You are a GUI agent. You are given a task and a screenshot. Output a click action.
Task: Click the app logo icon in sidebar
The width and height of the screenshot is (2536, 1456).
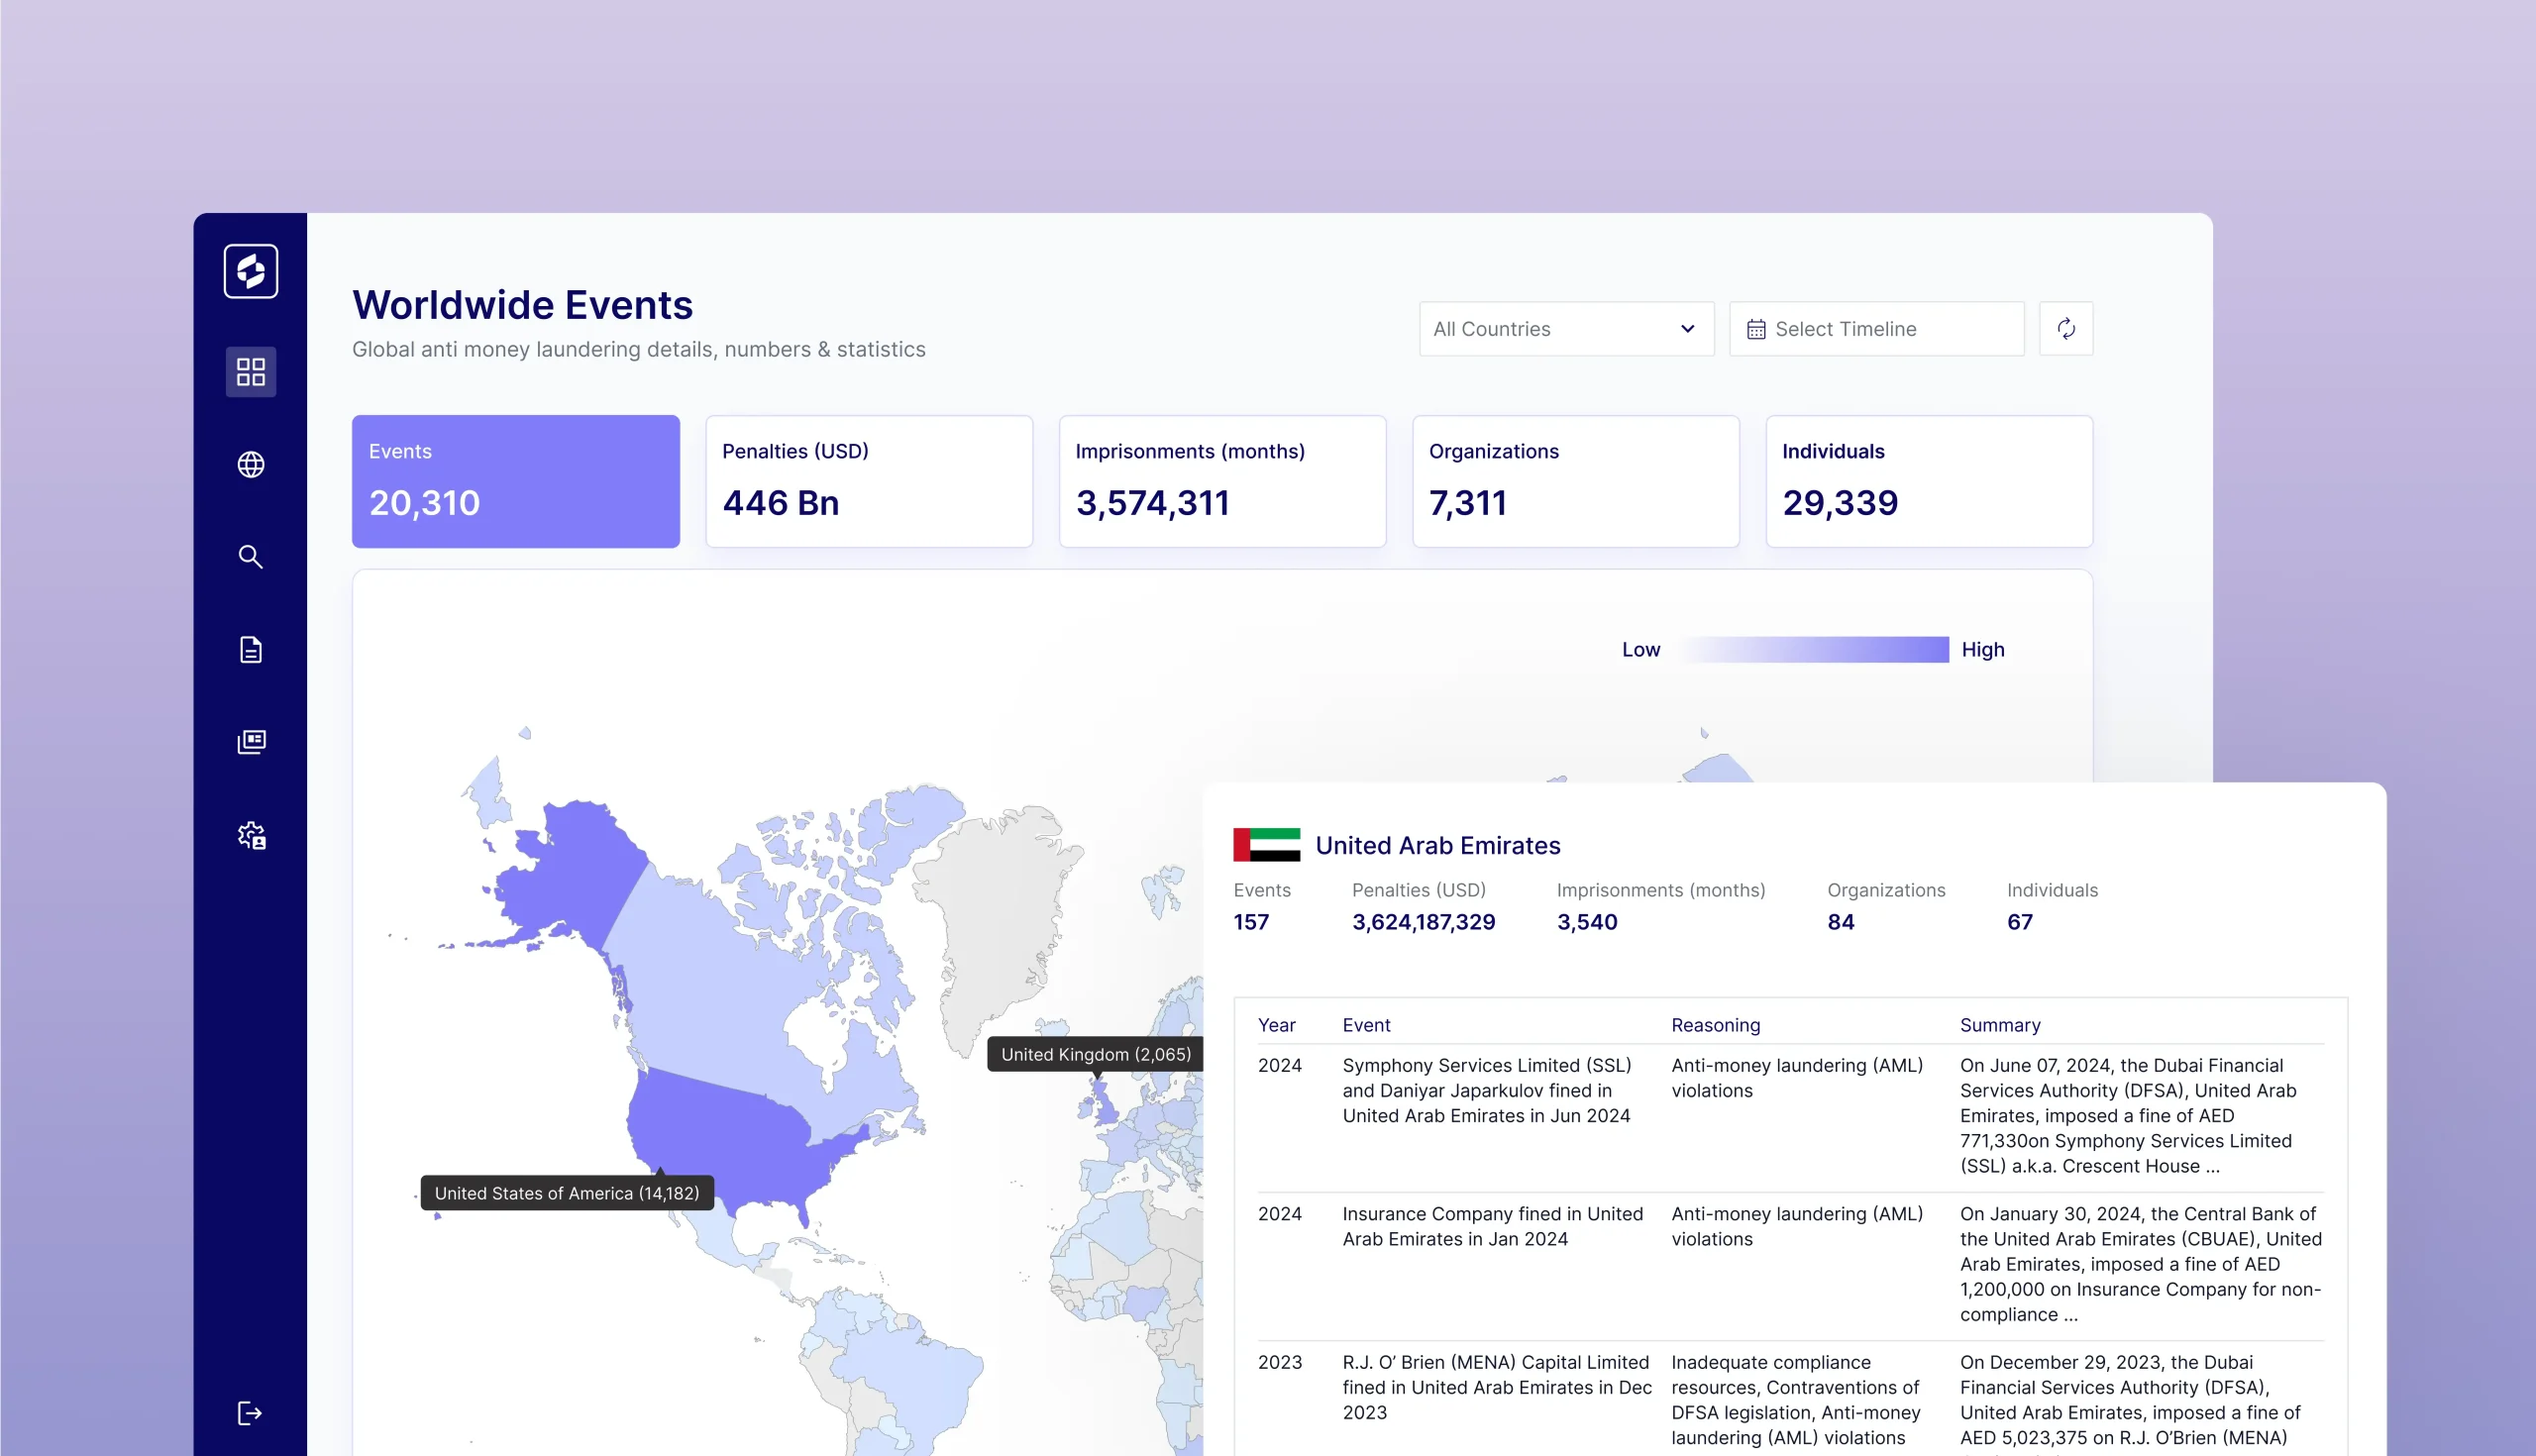250,271
